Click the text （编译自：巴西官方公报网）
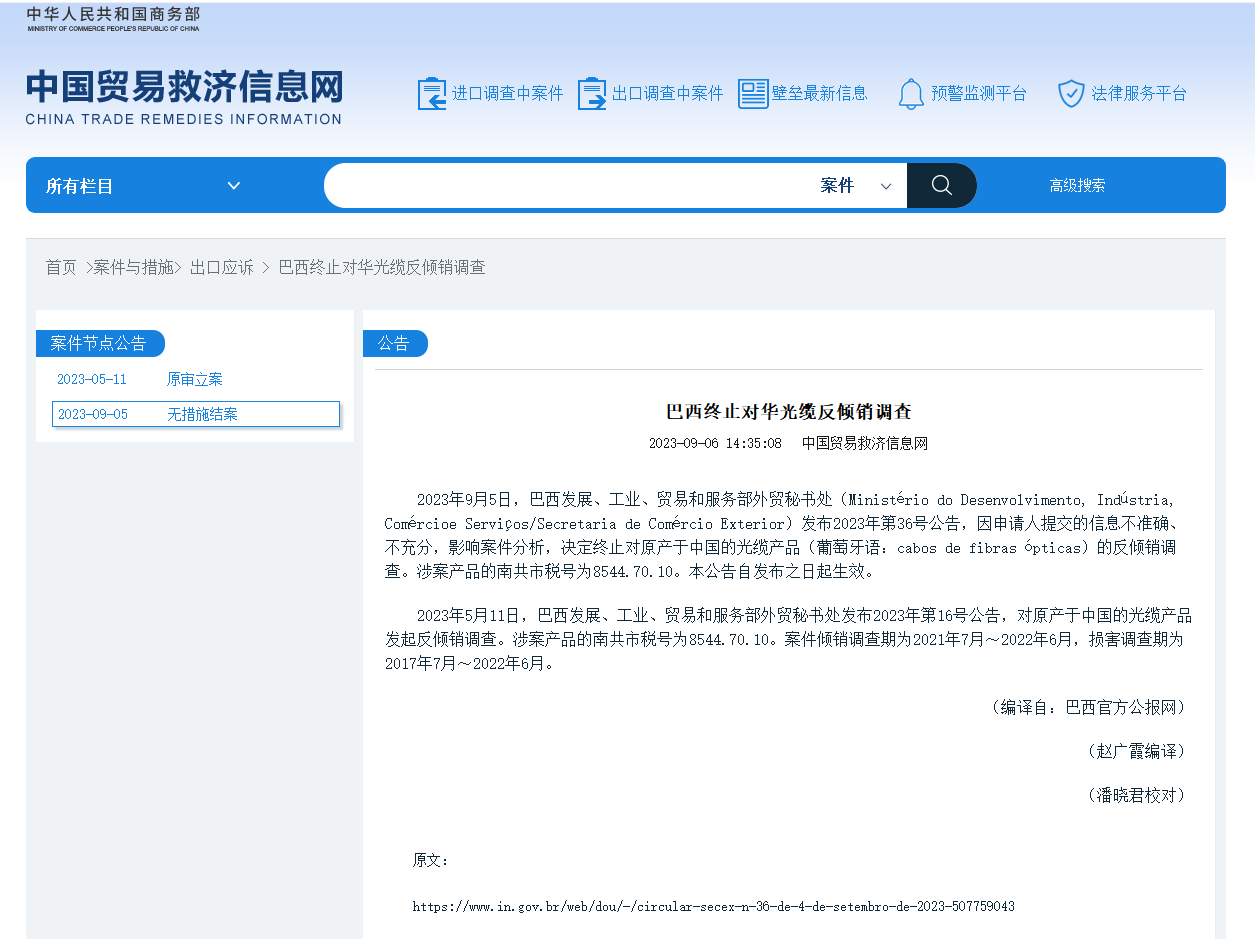This screenshot has width=1255, height=939. [1089, 707]
